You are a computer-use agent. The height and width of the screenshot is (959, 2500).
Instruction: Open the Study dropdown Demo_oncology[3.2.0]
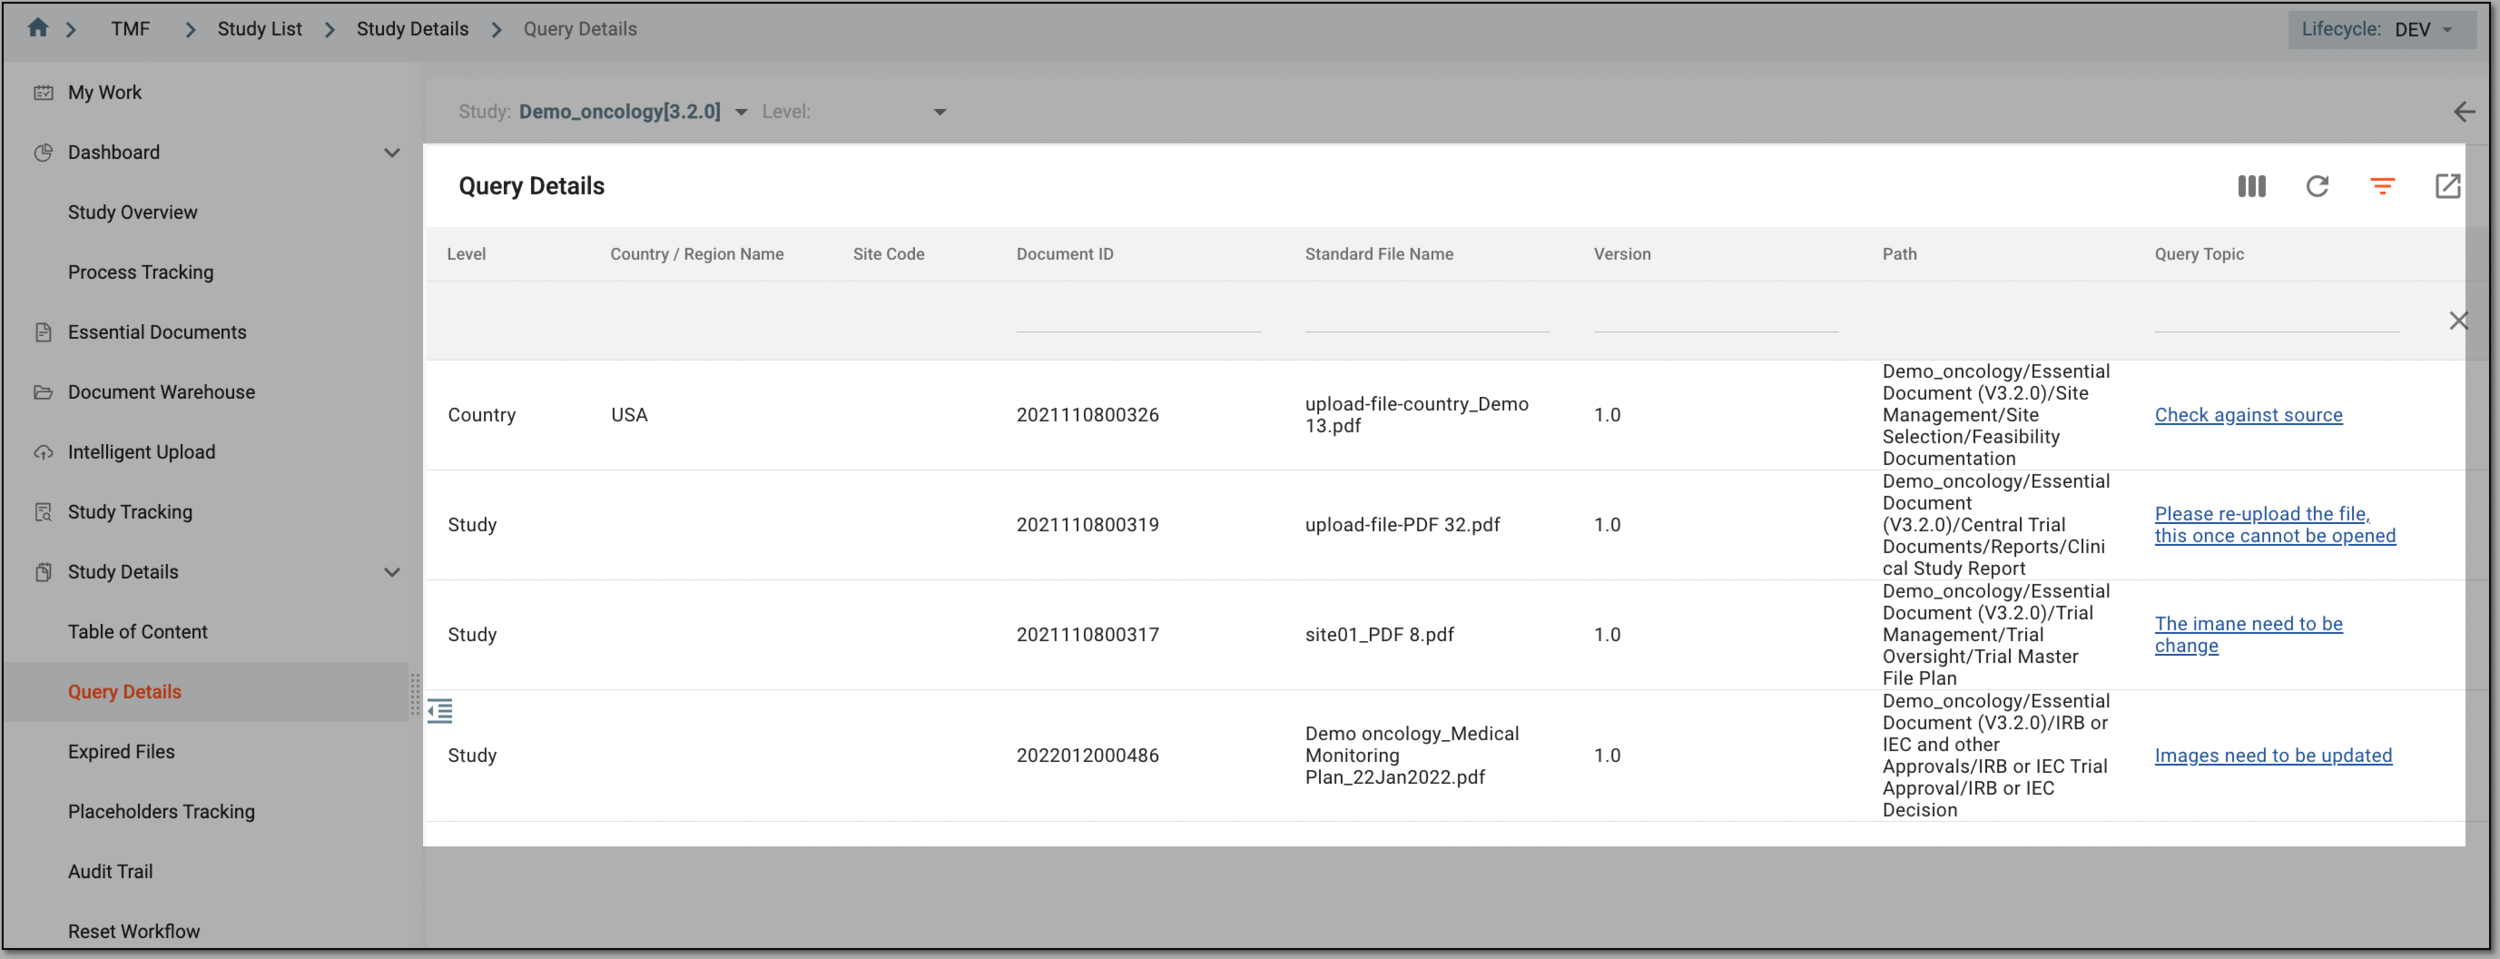(x=632, y=112)
